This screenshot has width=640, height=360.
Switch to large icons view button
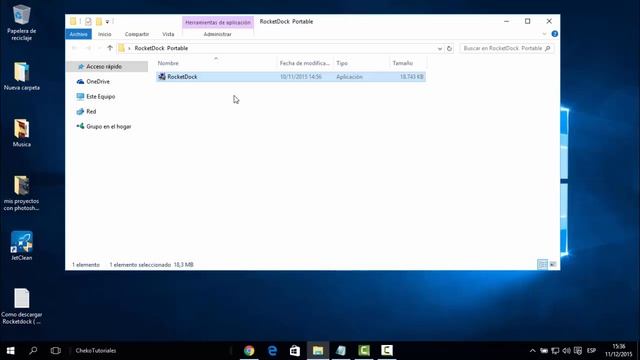[x=553, y=264]
